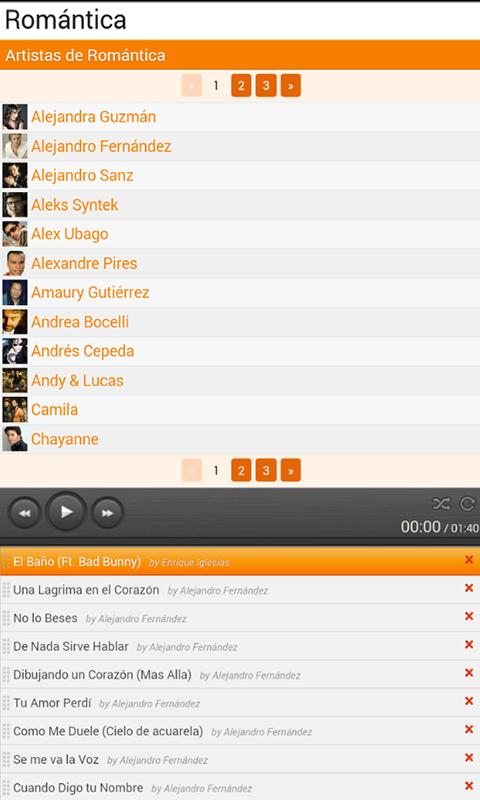
Task: Select Chayanne from the artist list
Action: (x=65, y=439)
